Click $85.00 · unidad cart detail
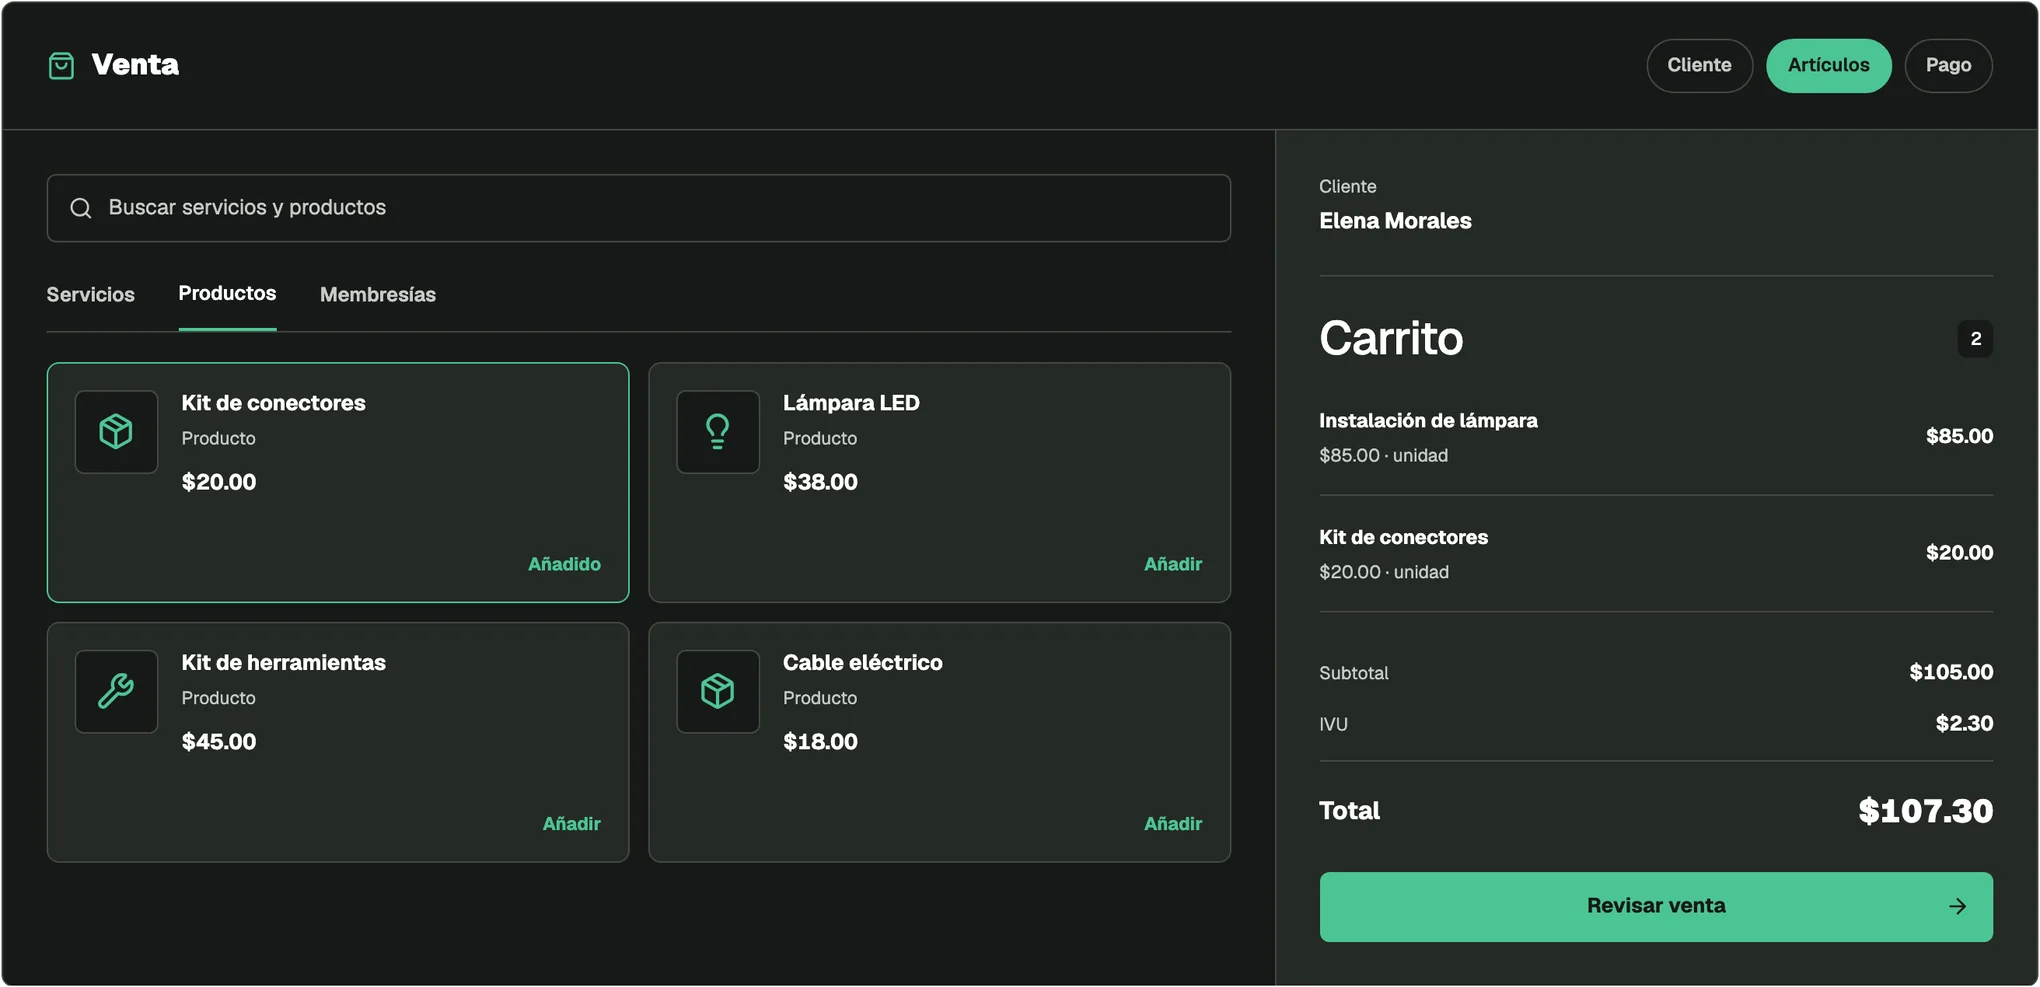The image size is (2040, 987). coord(1383,456)
